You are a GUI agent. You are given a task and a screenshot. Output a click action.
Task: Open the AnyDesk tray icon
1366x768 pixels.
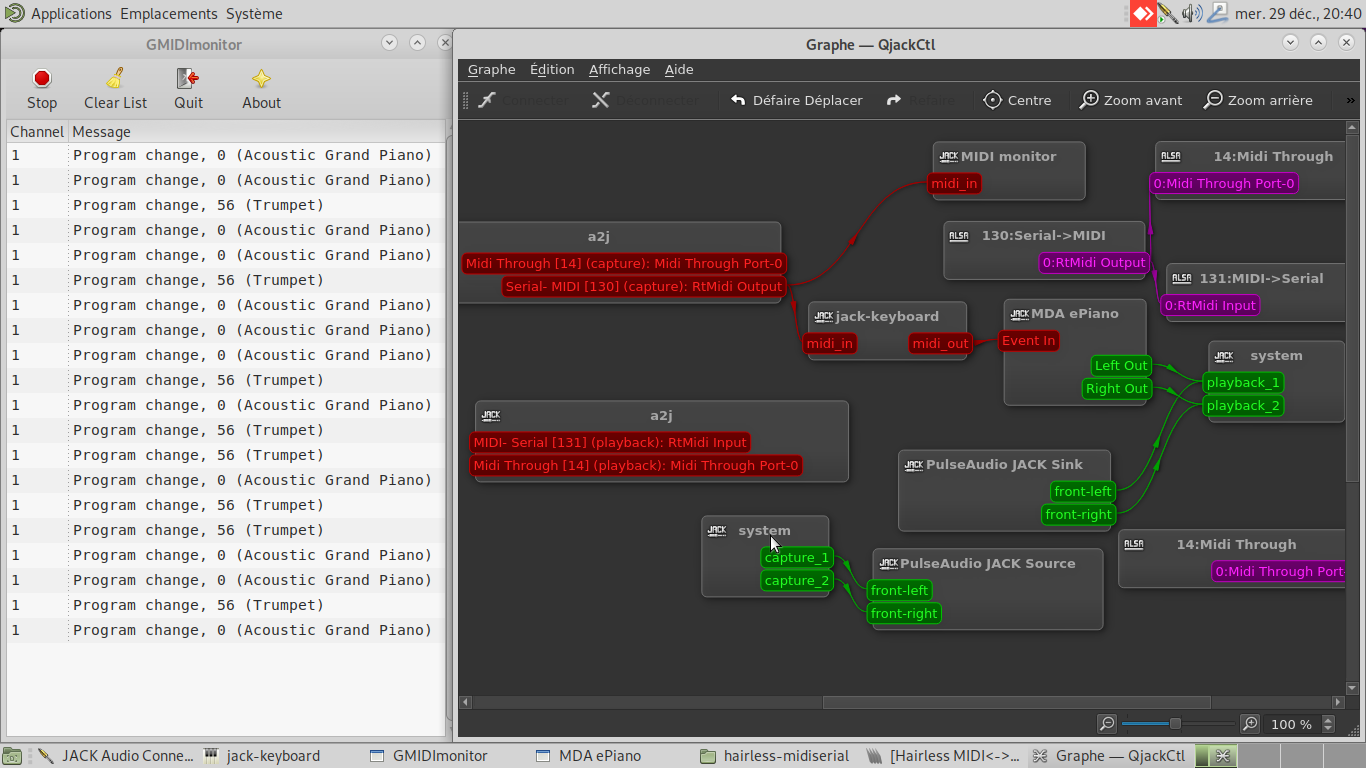[1143, 14]
